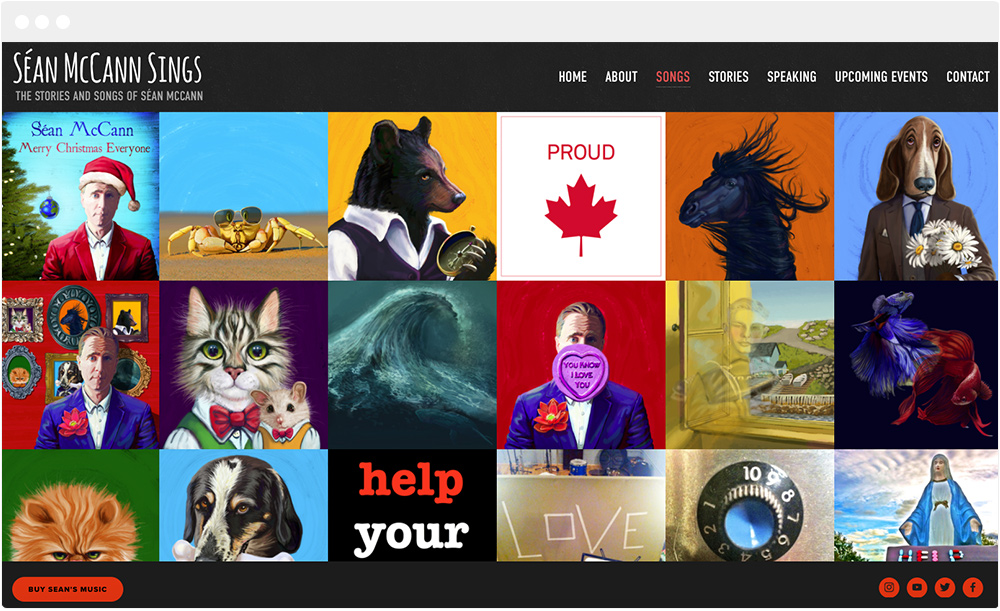The width and height of the screenshot is (1000, 611).
Task: Open the Merry Christmas Everyone album cover
Action: point(80,196)
